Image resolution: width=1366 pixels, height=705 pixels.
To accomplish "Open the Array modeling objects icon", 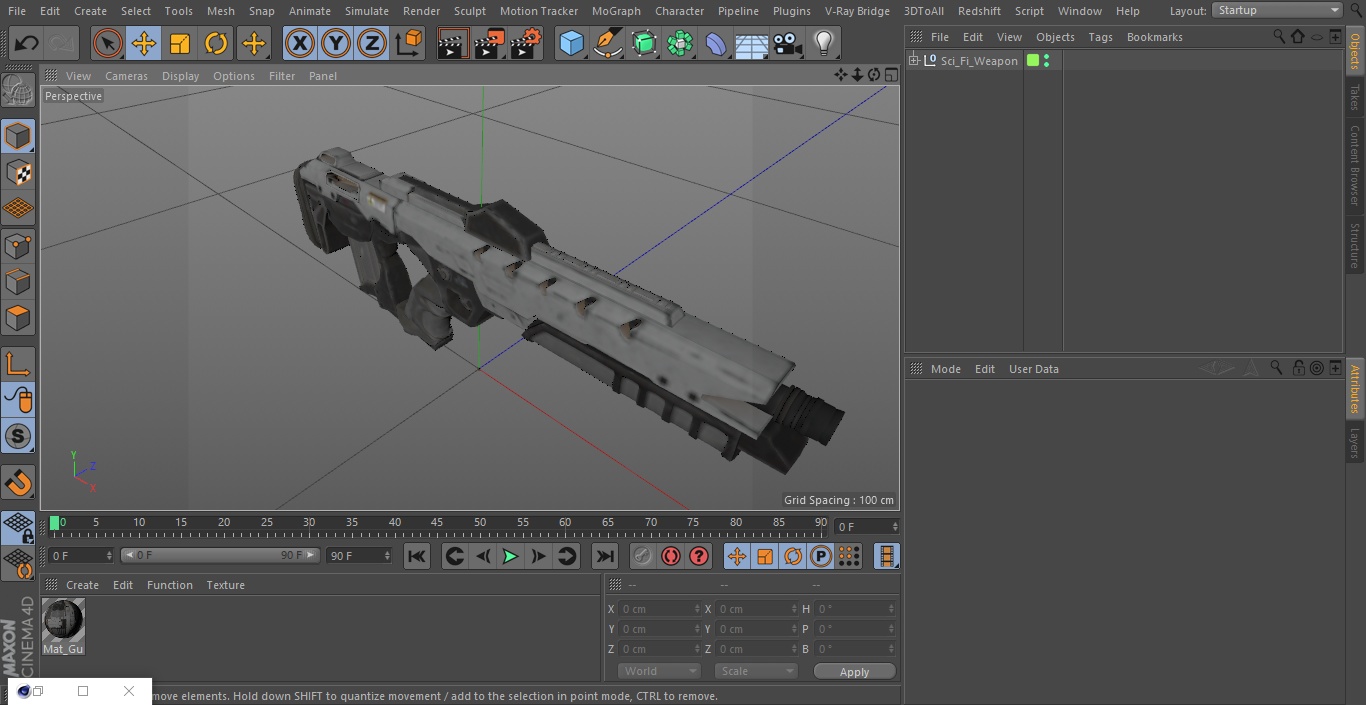I will click(x=680, y=43).
